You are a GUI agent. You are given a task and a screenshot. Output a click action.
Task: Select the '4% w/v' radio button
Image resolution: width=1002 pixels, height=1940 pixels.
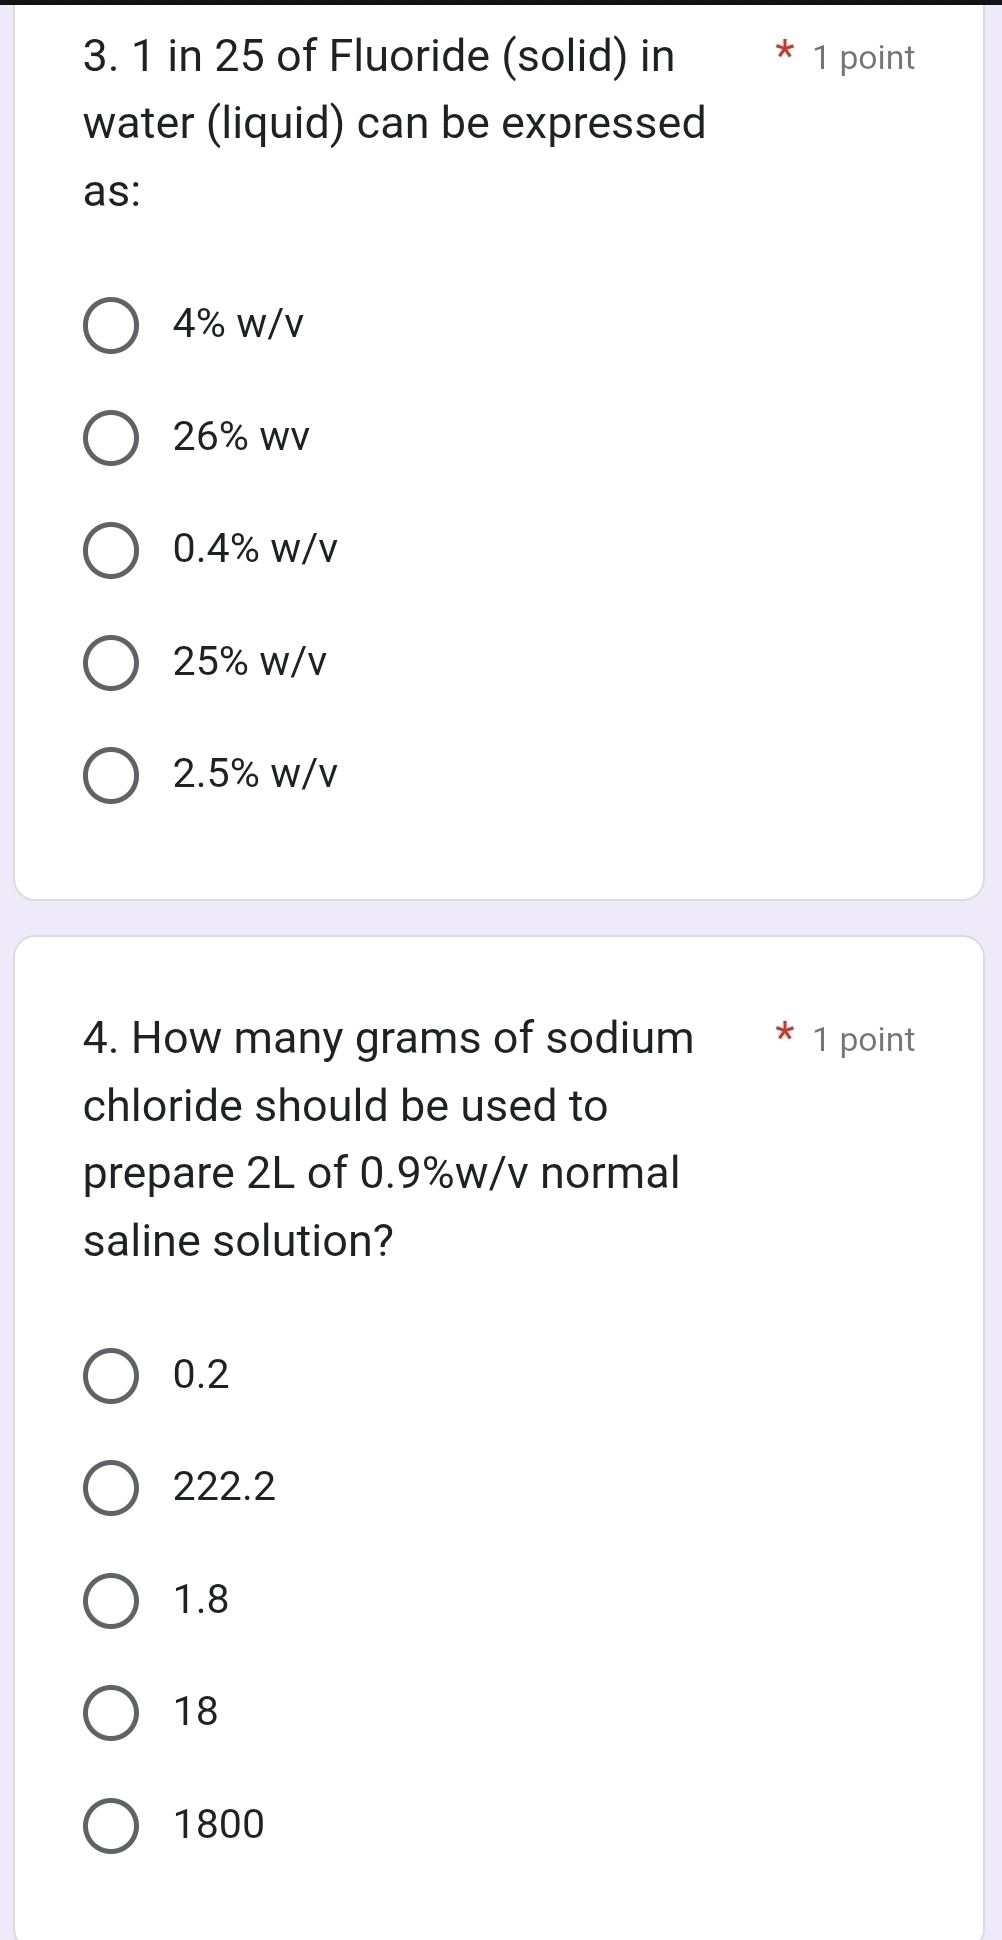110,325
